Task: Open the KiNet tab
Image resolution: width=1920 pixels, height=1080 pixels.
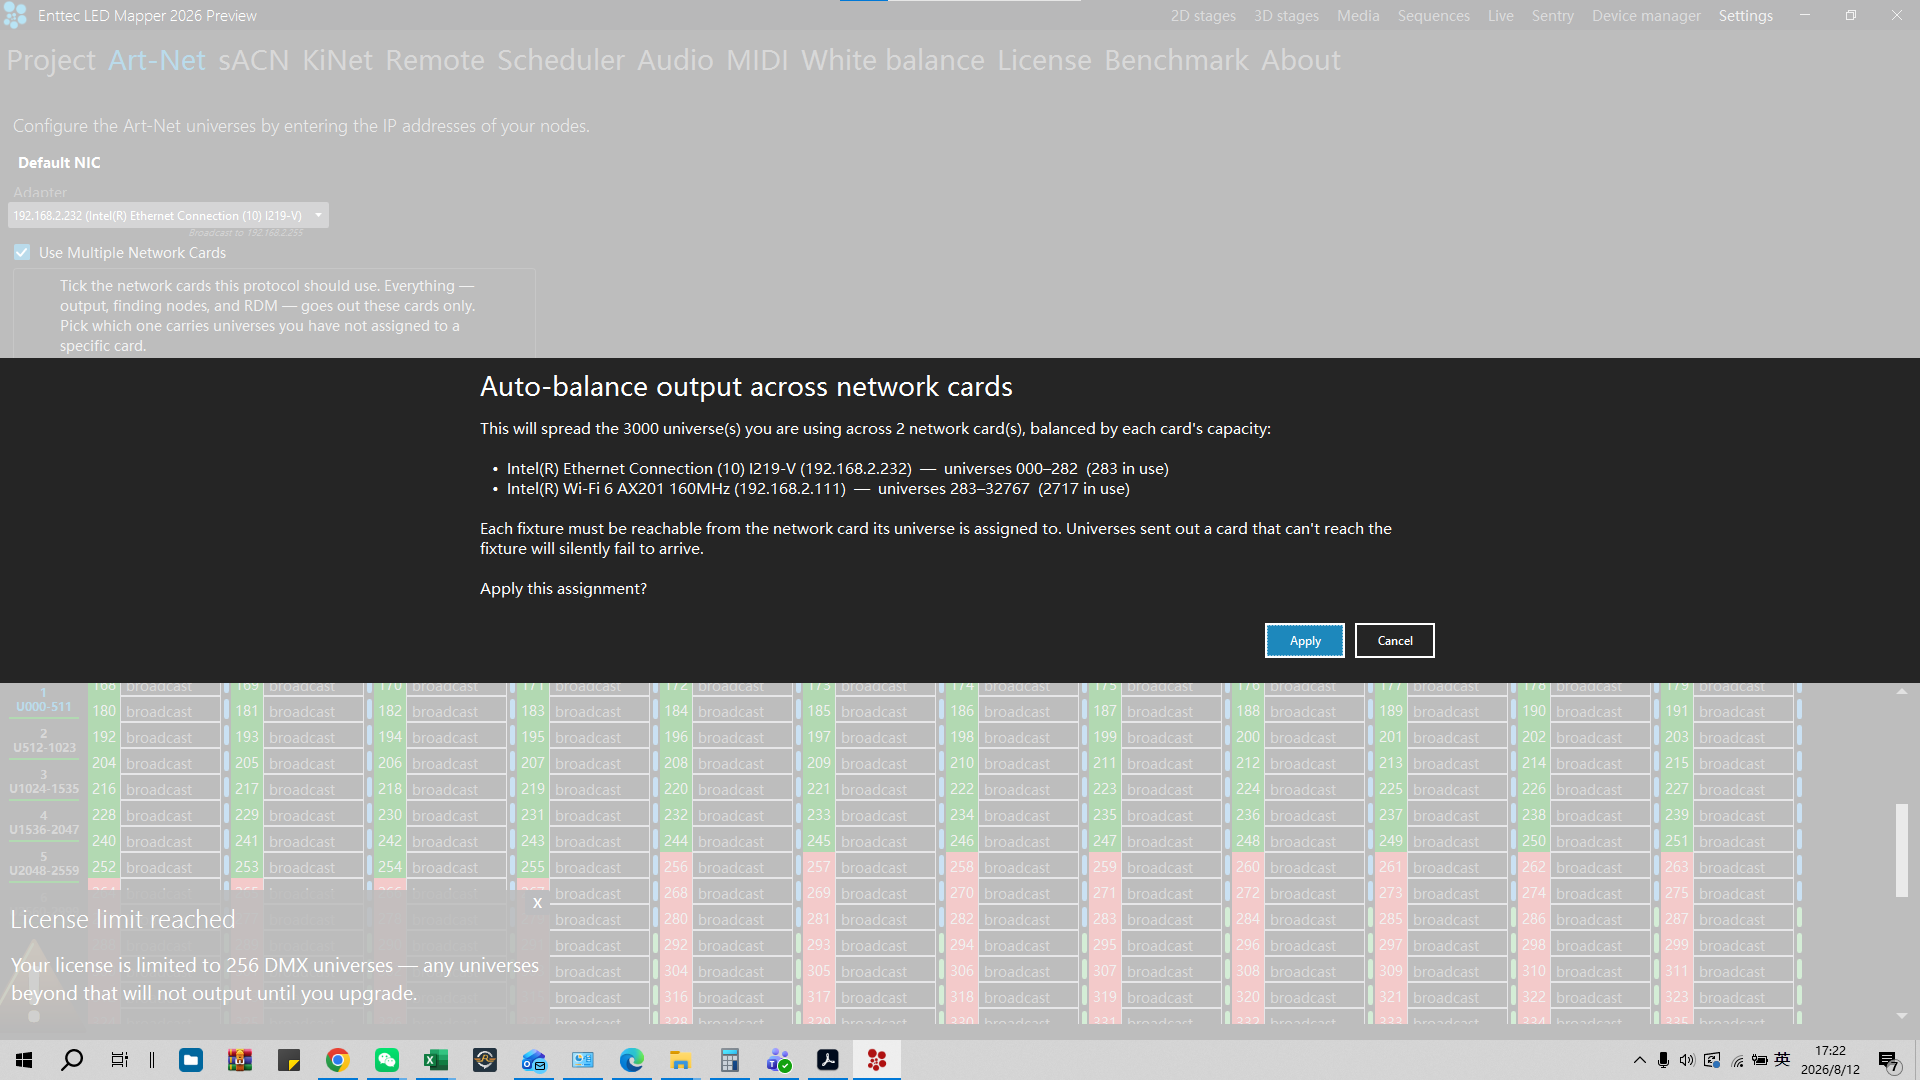Action: (x=337, y=60)
